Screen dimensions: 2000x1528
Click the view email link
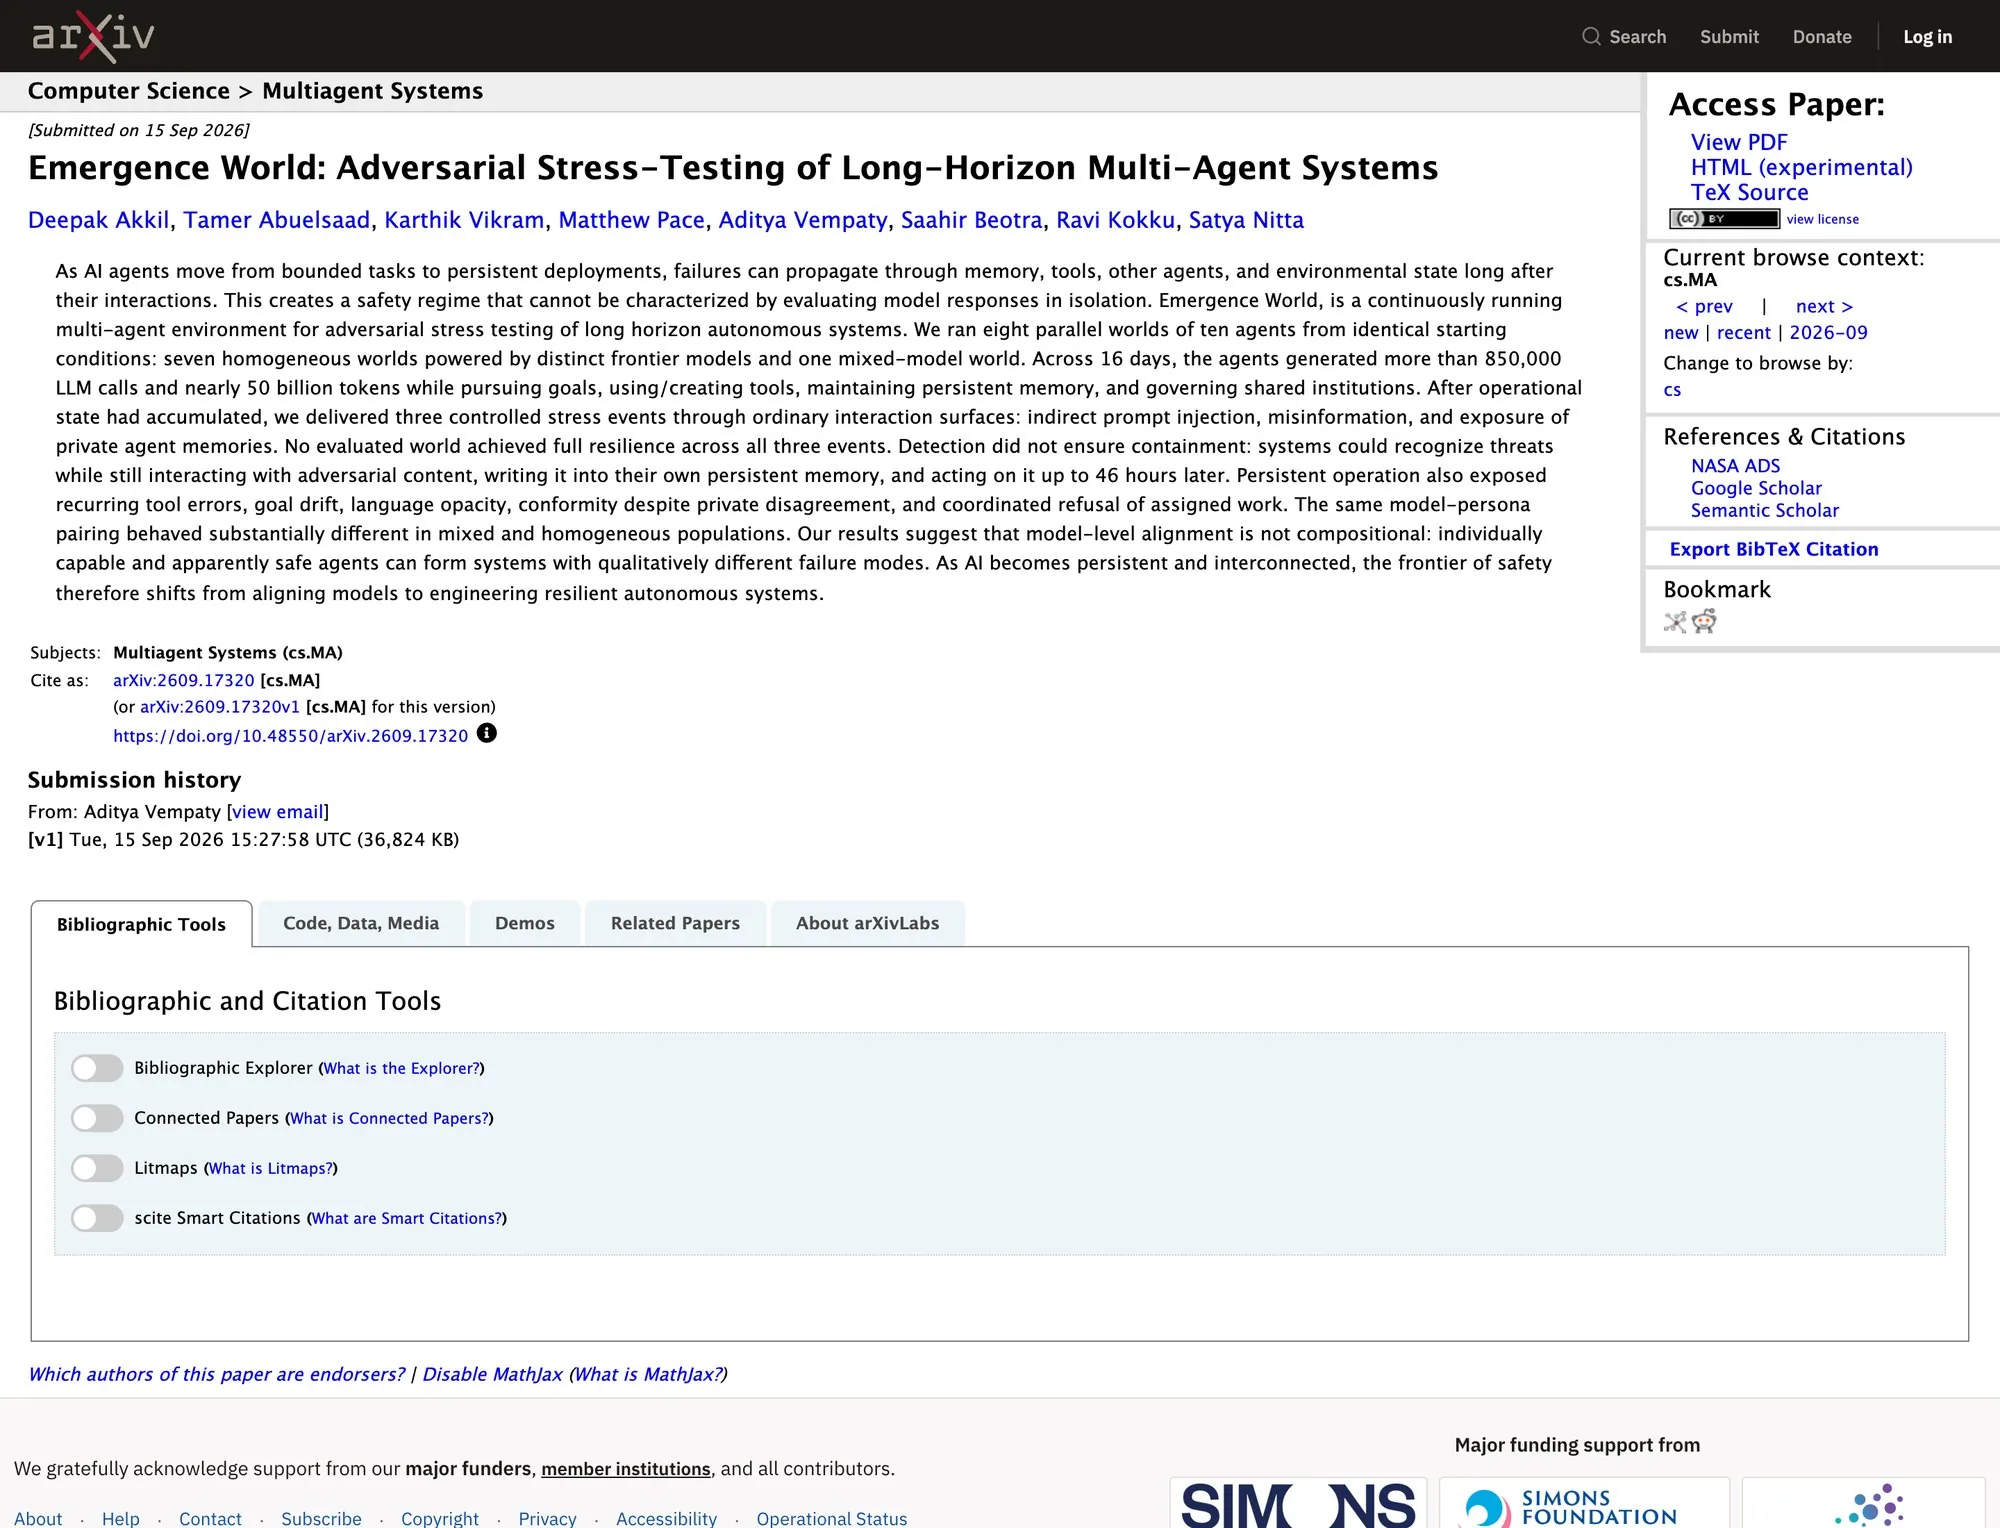[x=277, y=812]
